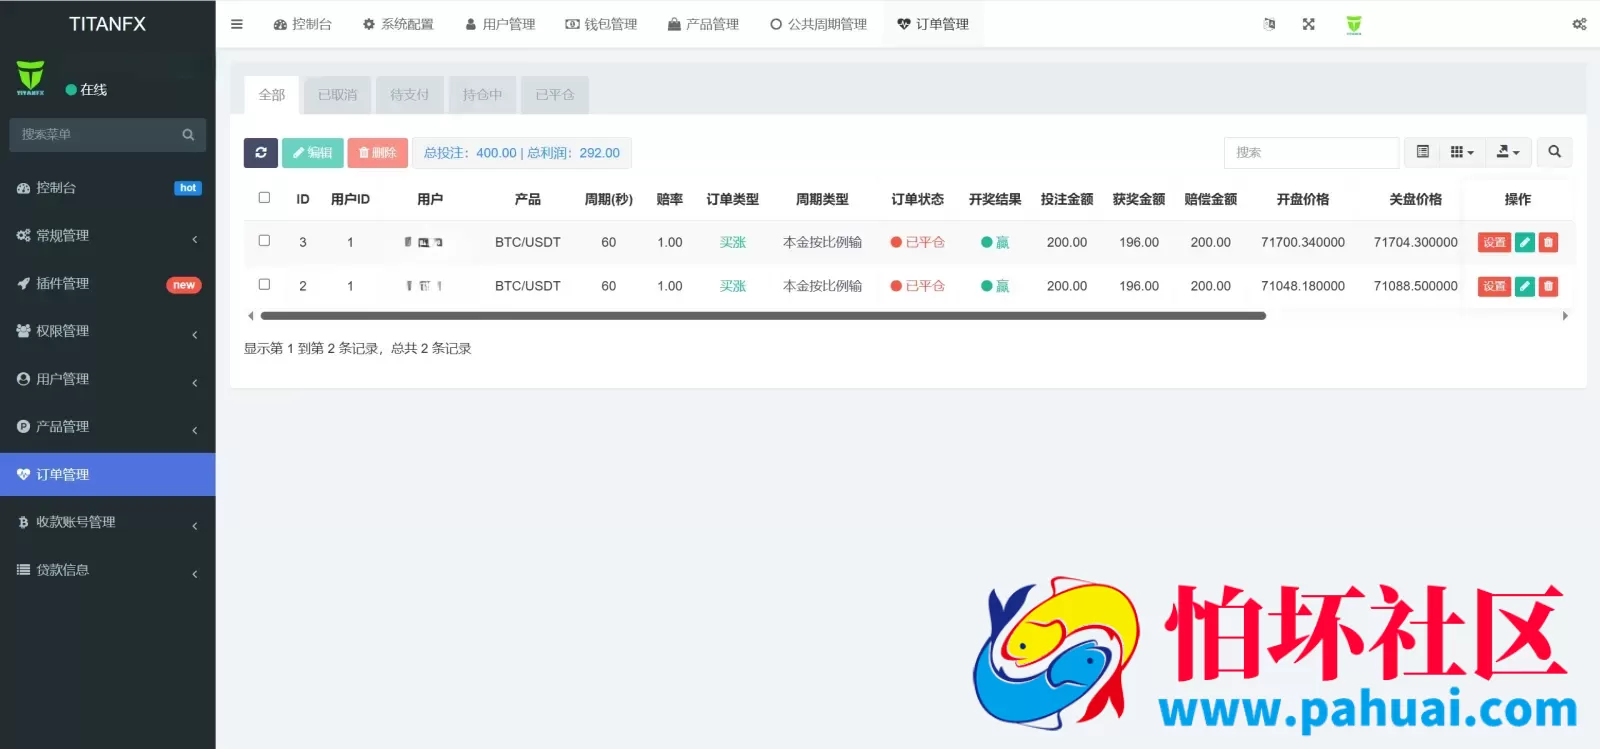The height and width of the screenshot is (749, 1600).
Task: Click the language translate icon
Action: coord(1269,24)
